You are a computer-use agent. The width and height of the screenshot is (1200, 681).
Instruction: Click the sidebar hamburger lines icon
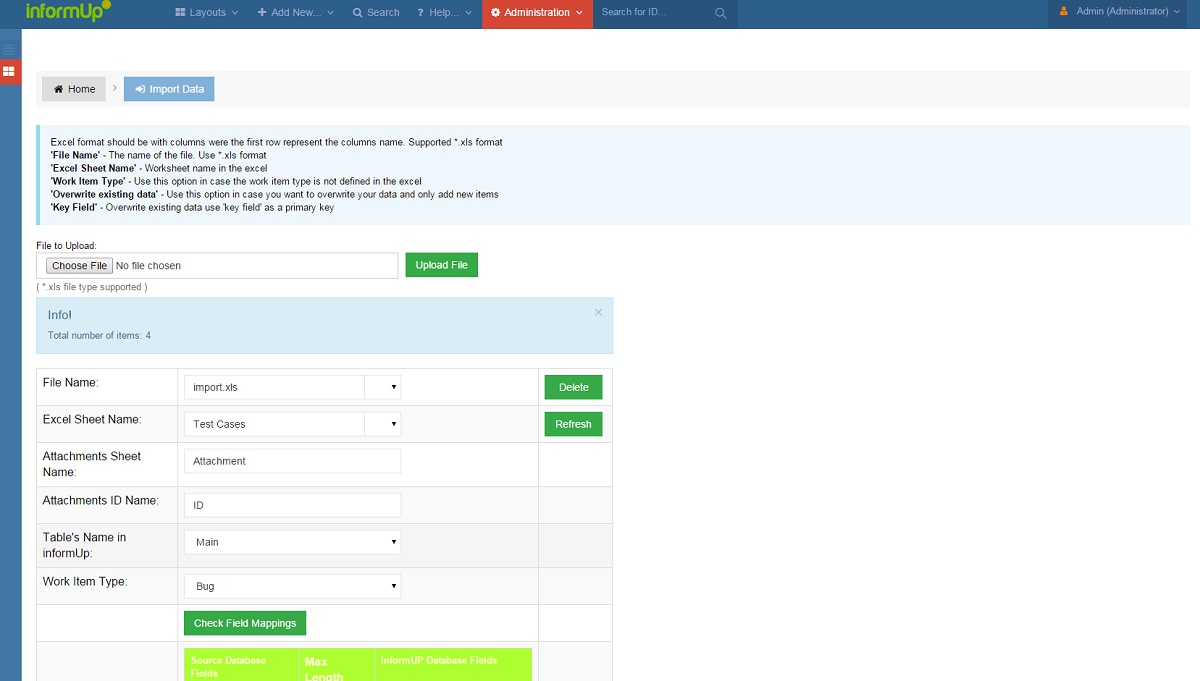click(9, 48)
